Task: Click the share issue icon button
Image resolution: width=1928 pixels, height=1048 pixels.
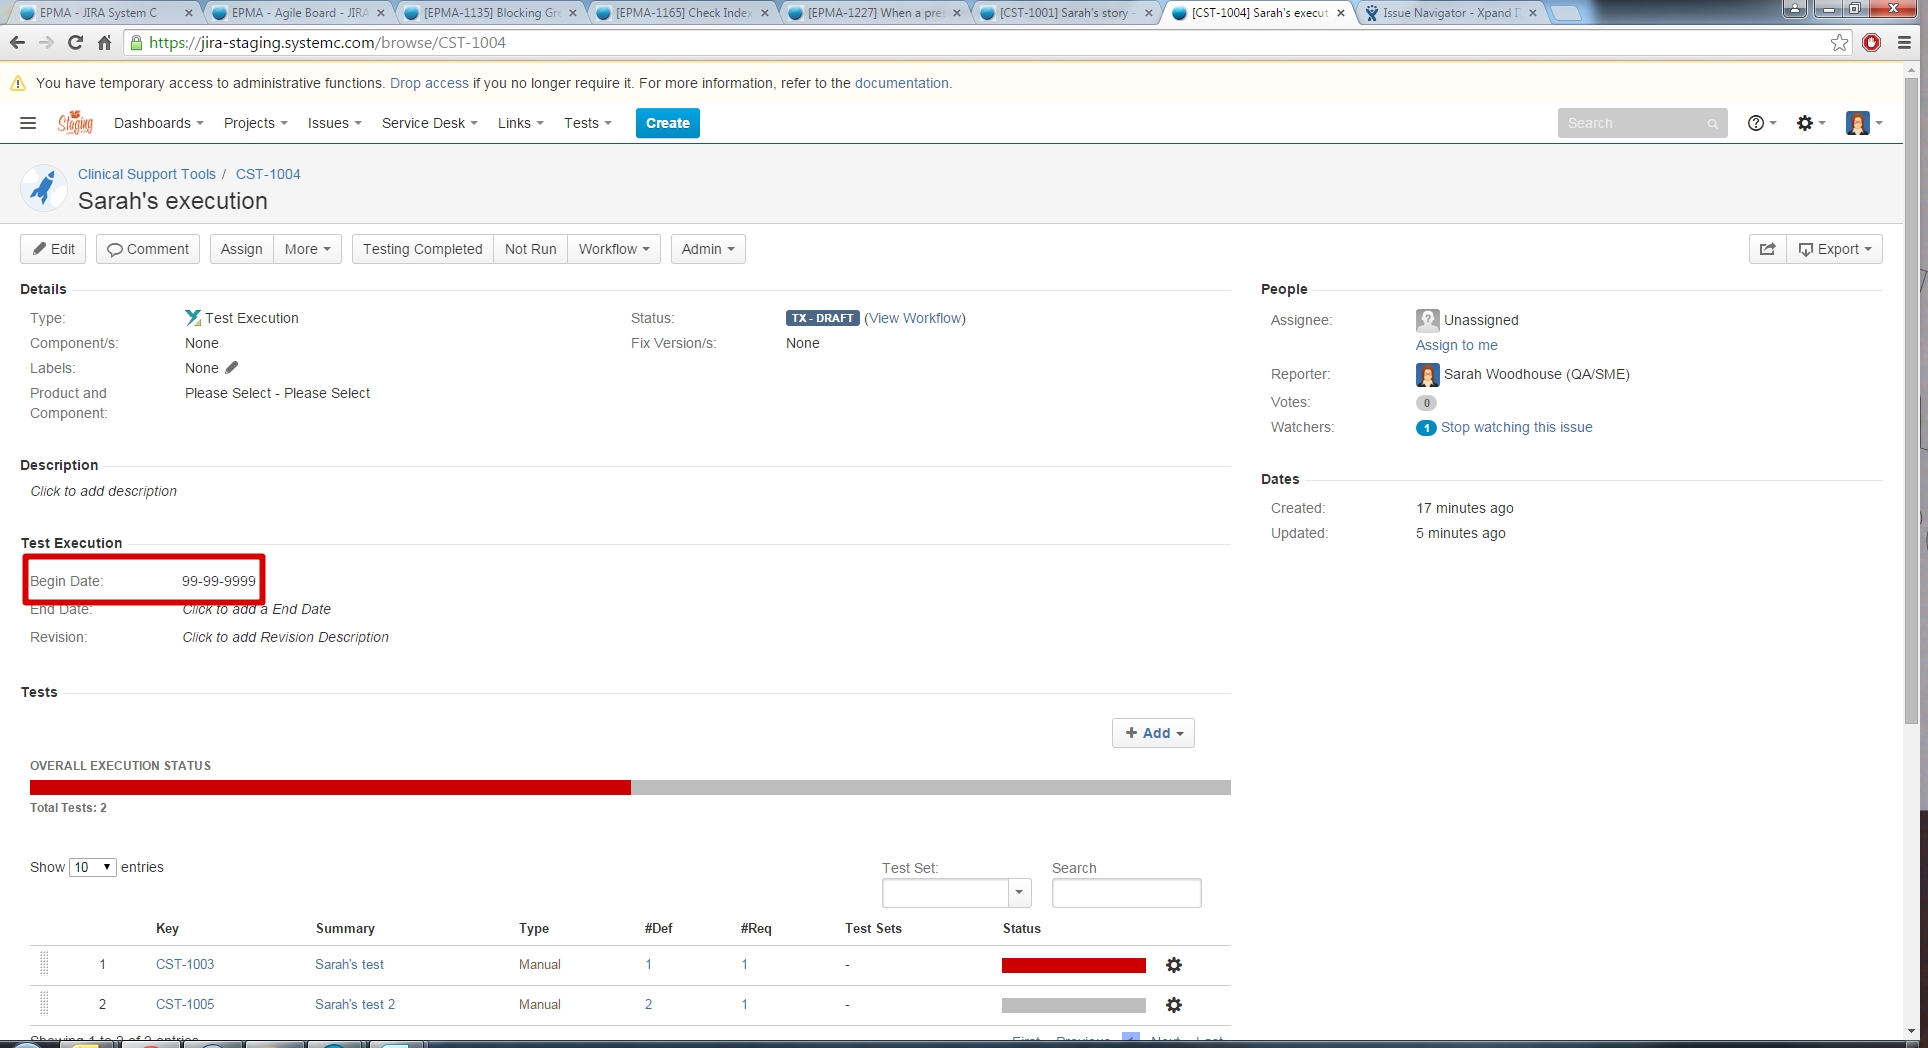Action: pyautogui.click(x=1767, y=249)
